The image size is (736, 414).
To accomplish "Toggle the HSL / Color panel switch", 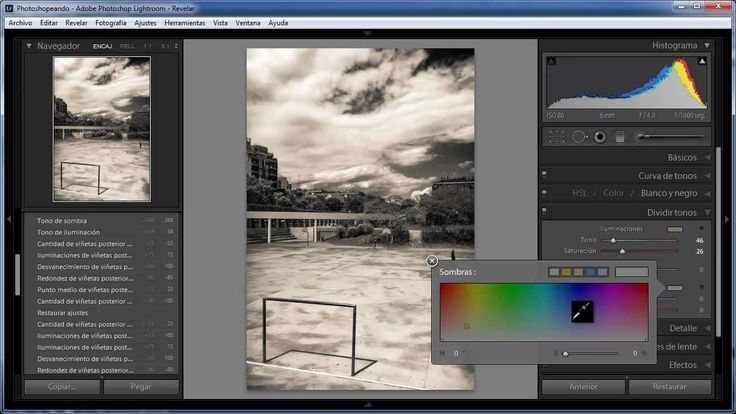I will 544,192.
